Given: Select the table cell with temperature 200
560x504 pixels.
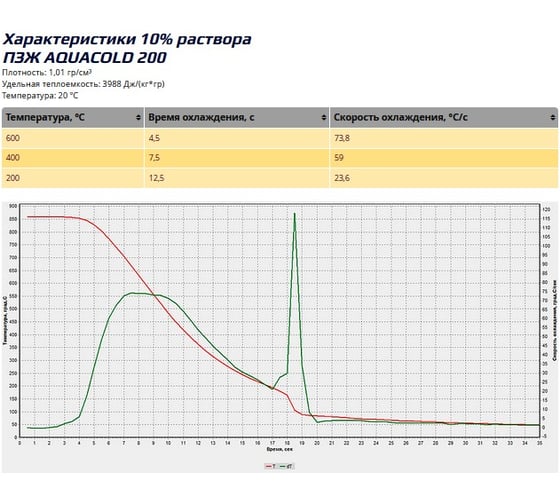Looking at the screenshot, I should coord(73,178).
